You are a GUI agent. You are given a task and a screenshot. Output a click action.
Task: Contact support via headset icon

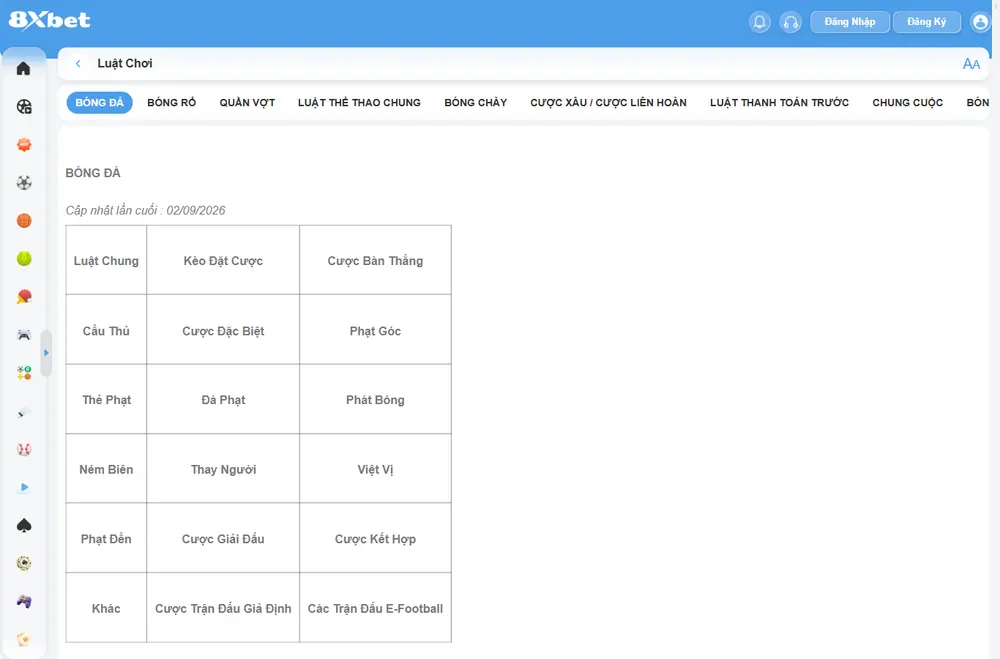point(790,22)
